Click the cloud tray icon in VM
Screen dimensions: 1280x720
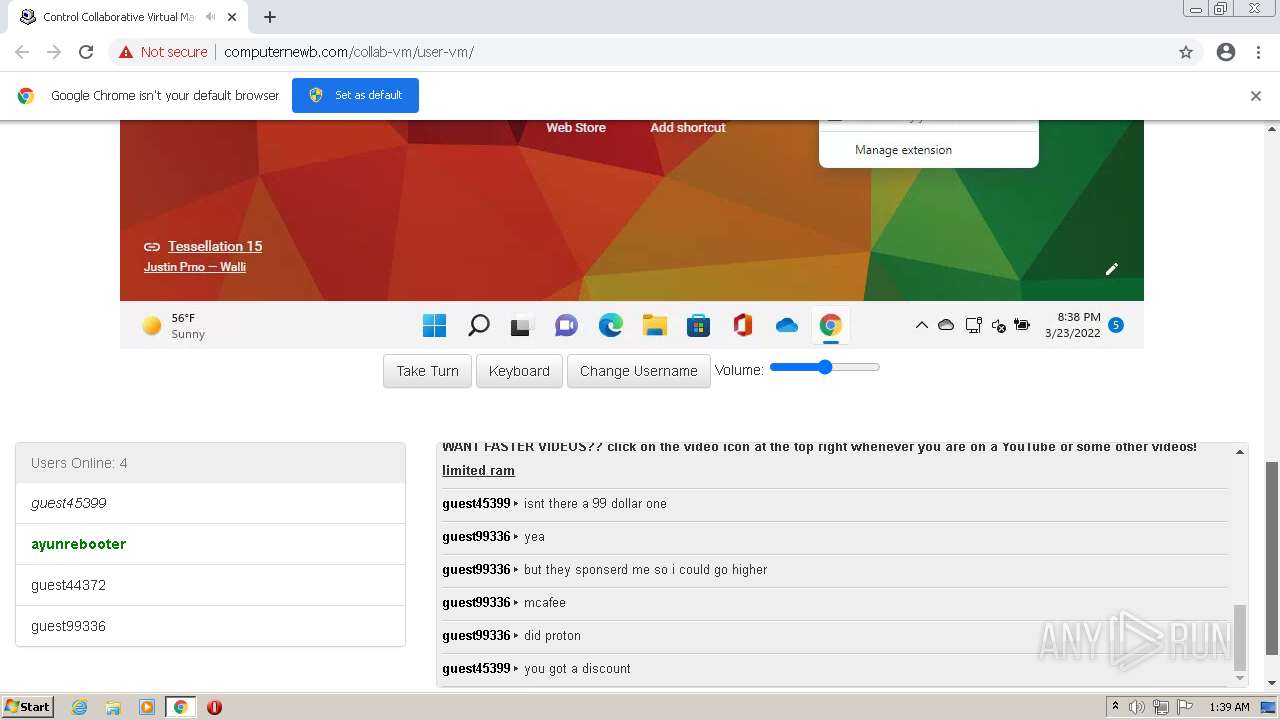coord(945,325)
